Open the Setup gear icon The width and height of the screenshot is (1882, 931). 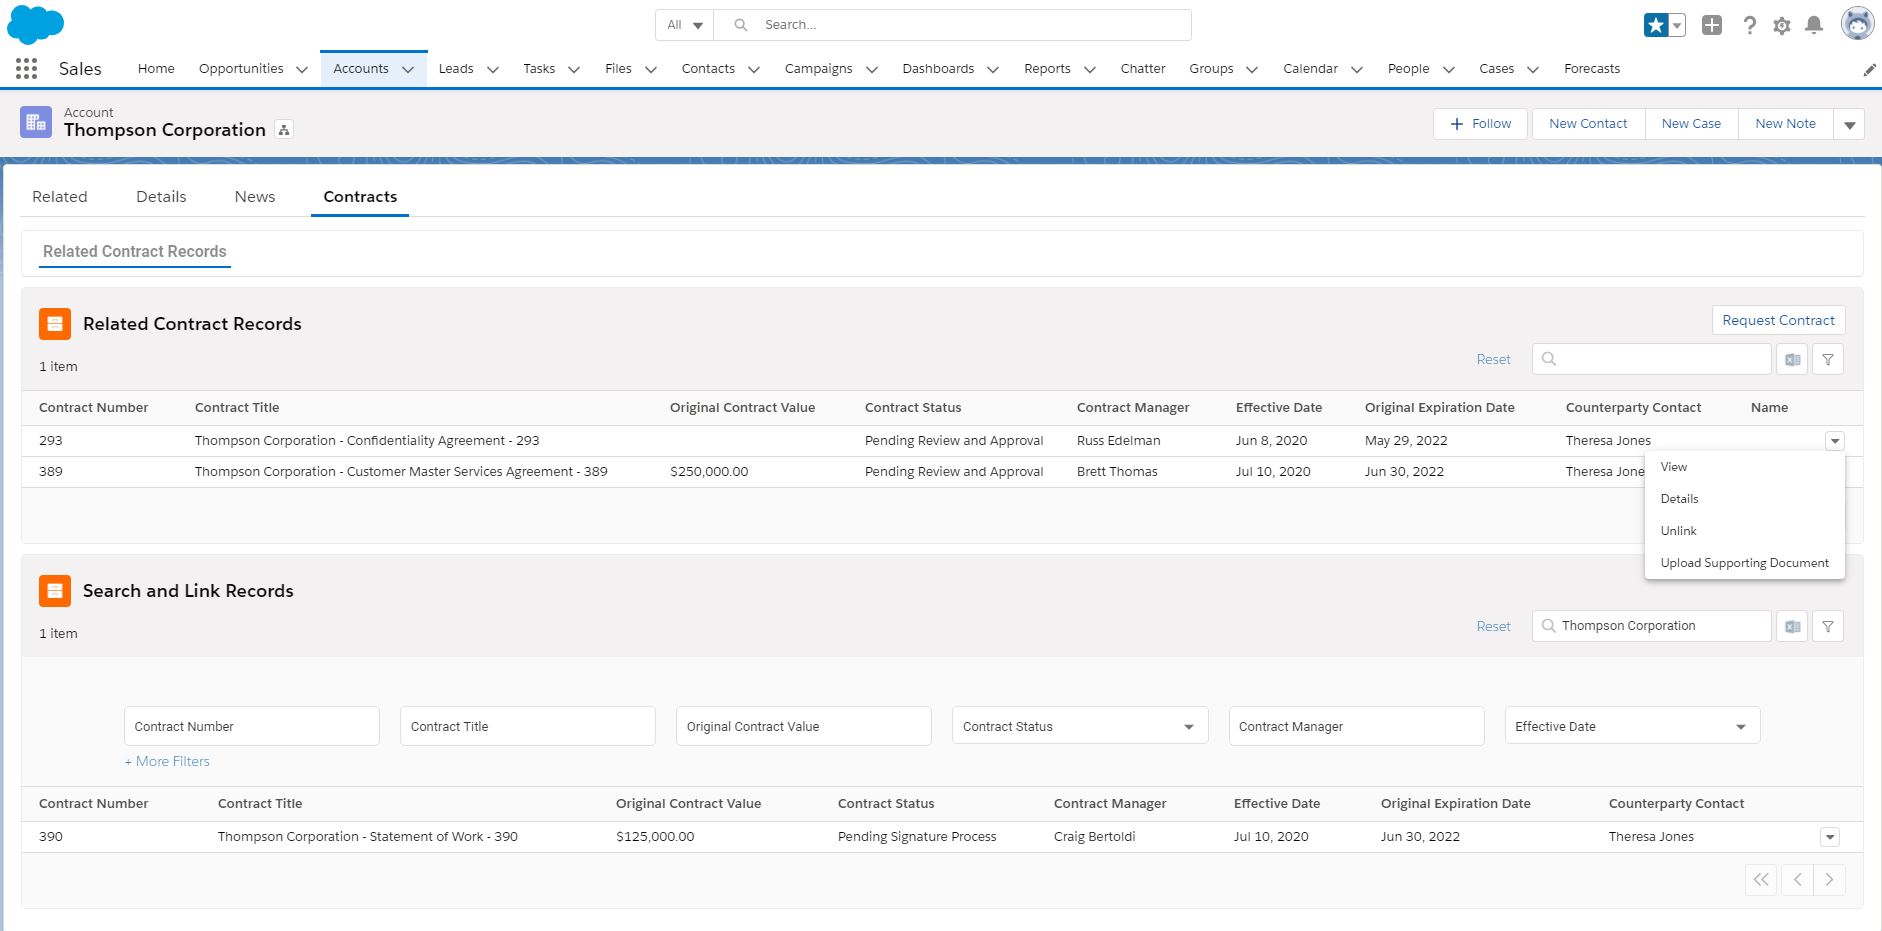point(1782,26)
